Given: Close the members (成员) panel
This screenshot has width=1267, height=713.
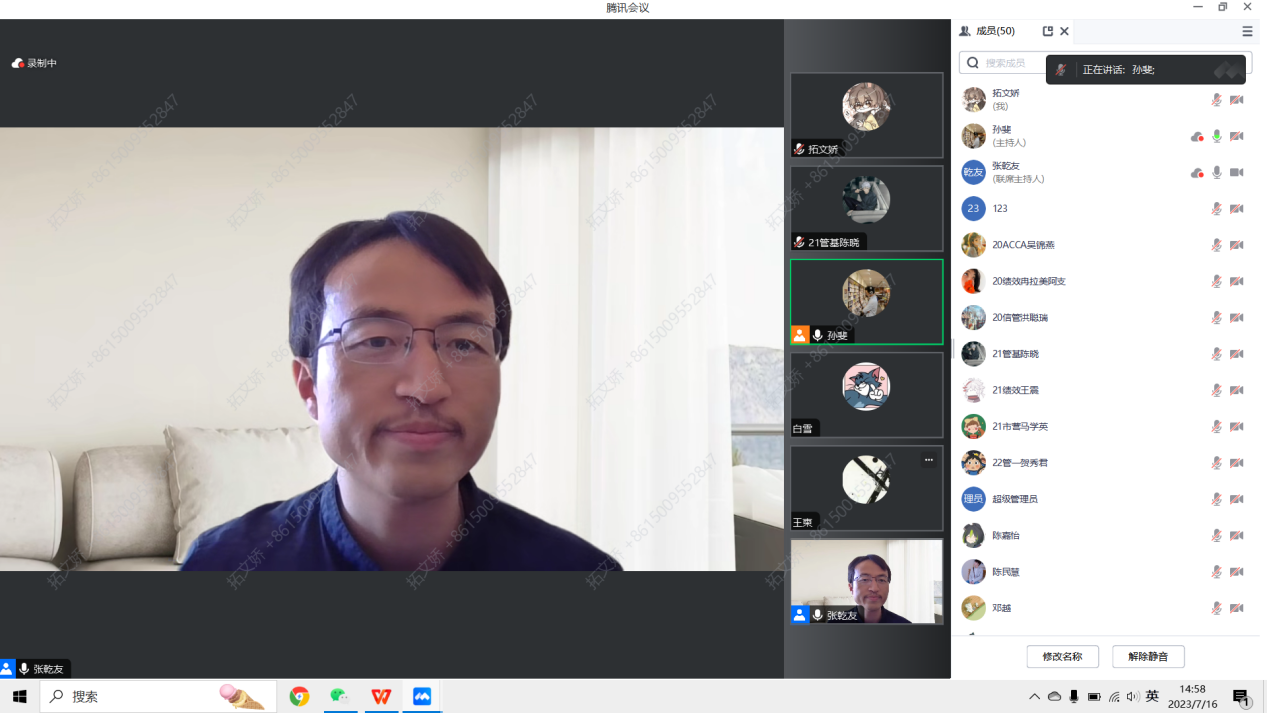Looking at the screenshot, I should coord(1064,31).
